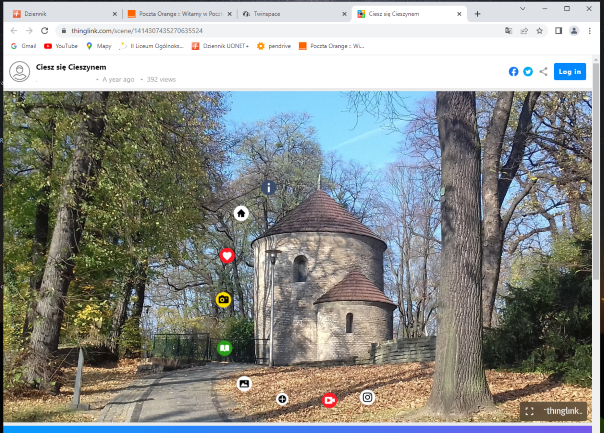Viewport: 604px width, 433px height.
Task: Open the tab search dropdown arrow
Action: 523,8
